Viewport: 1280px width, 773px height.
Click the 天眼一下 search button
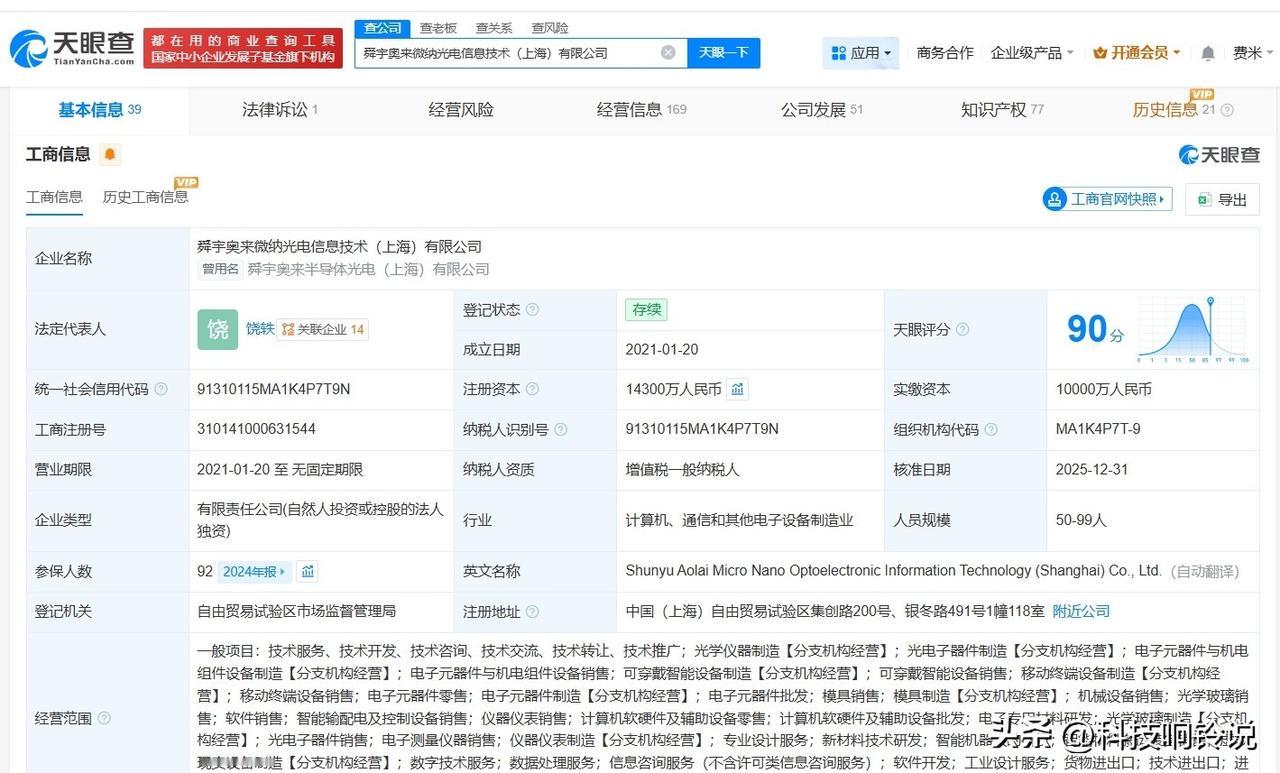click(723, 53)
